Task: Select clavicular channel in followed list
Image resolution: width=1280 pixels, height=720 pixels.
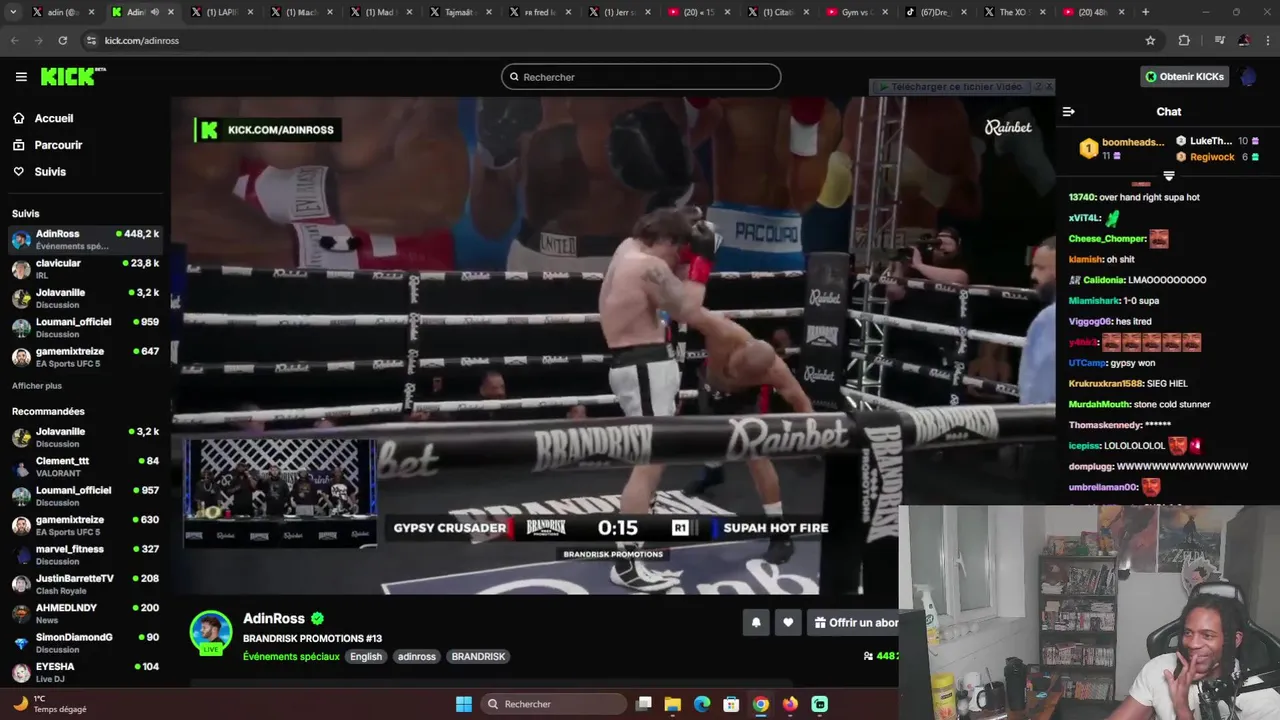Action: pyautogui.click(x=85, y=269)
